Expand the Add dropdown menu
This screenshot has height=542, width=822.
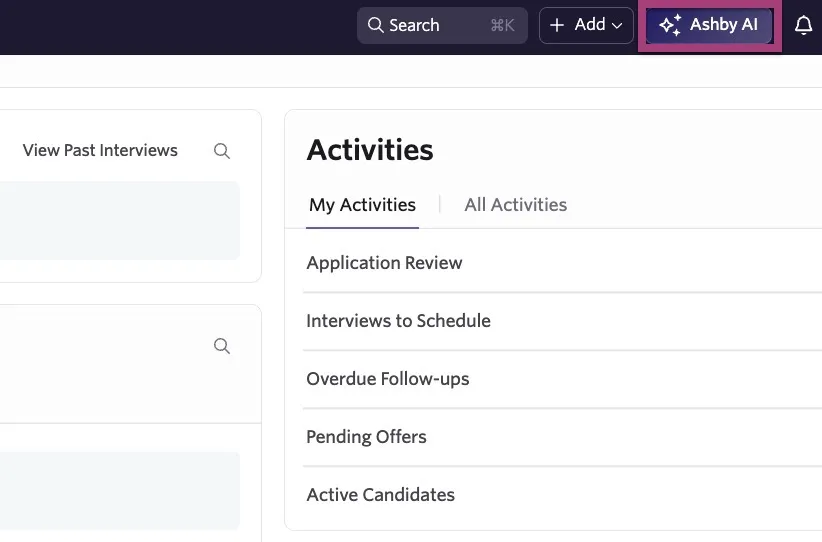click(x=586, y=25)
